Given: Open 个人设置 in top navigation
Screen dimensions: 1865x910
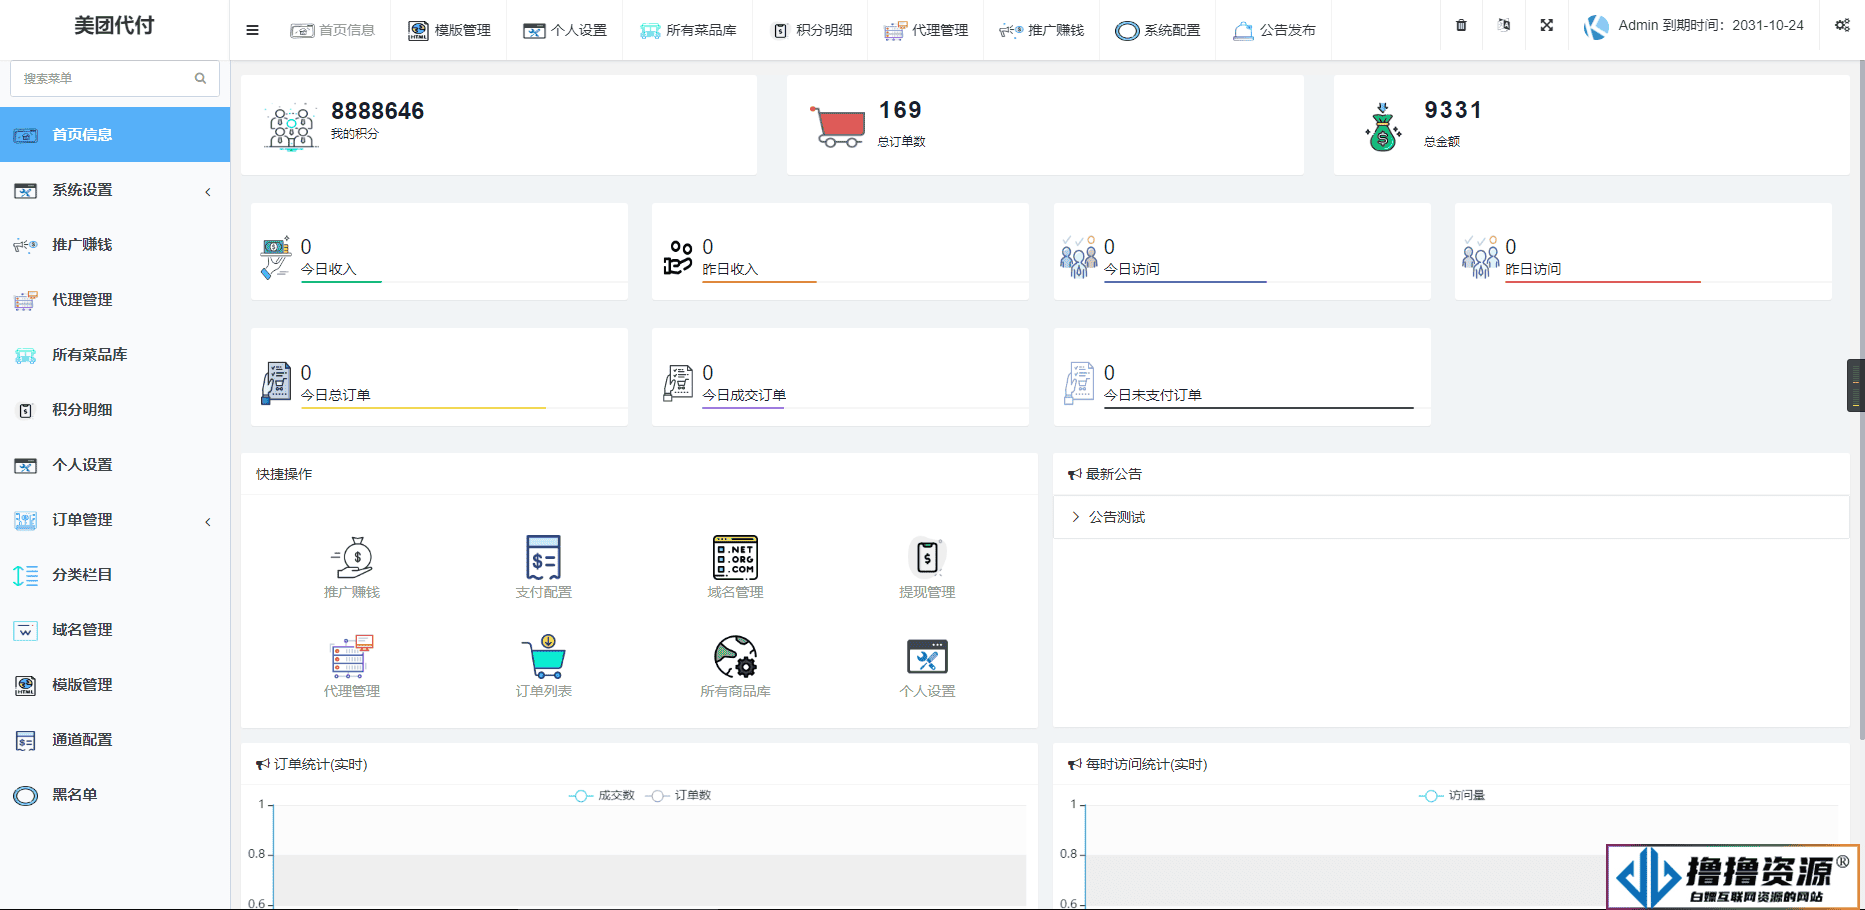Looking at the screenshot, I should [x=565, y=30].
